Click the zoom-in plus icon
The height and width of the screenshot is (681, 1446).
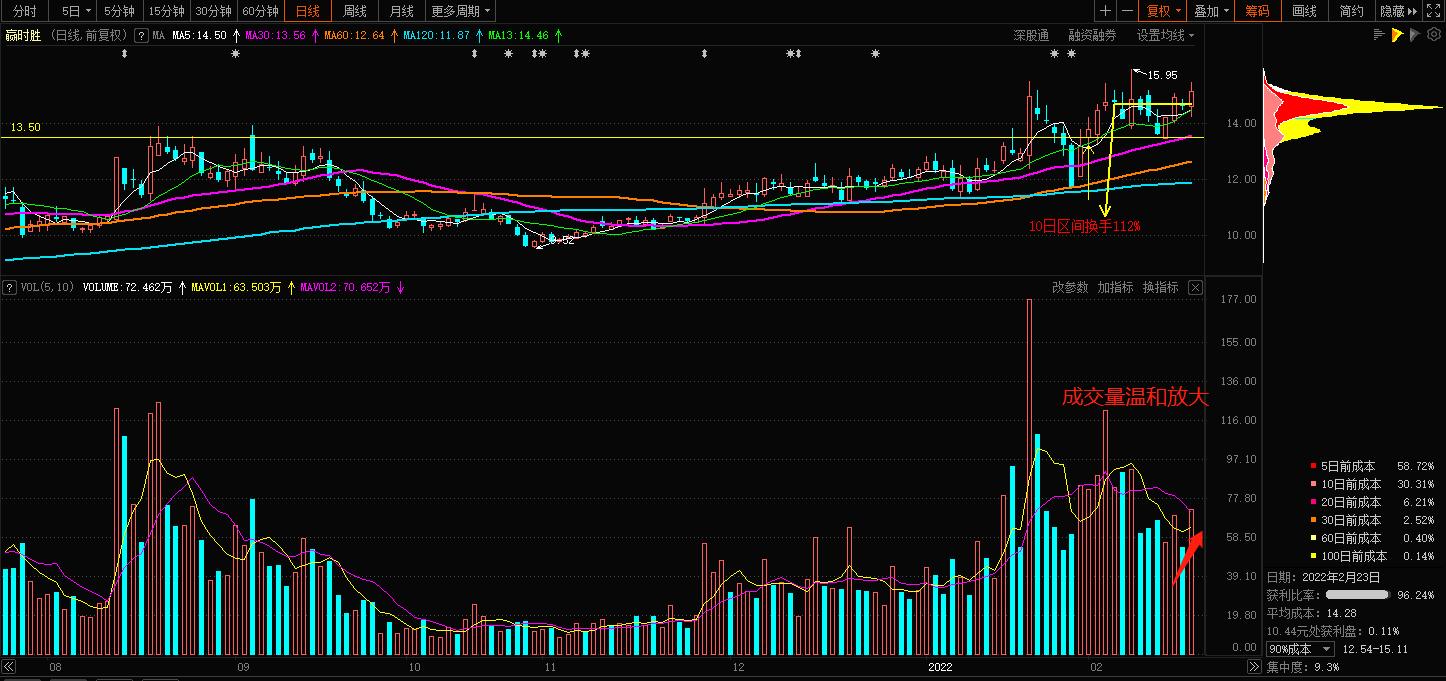(x=1105, y=11)
